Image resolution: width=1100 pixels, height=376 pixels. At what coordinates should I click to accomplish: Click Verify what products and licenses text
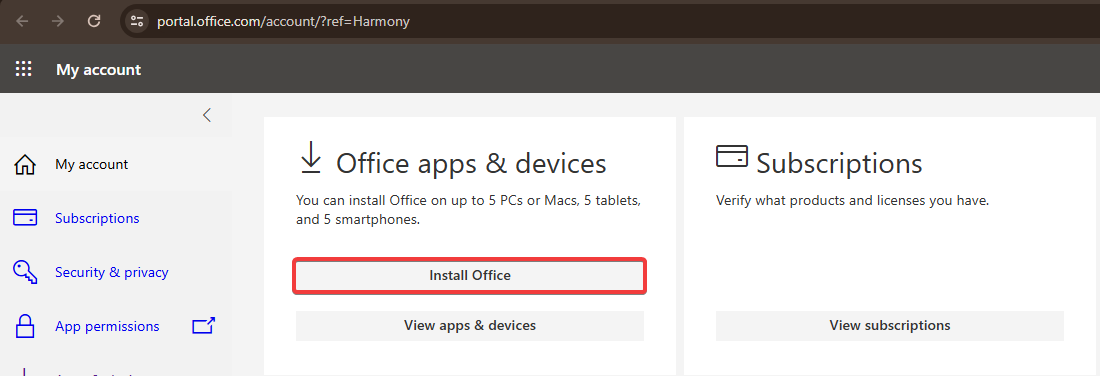pyautogui.click(x=852, y=201)
